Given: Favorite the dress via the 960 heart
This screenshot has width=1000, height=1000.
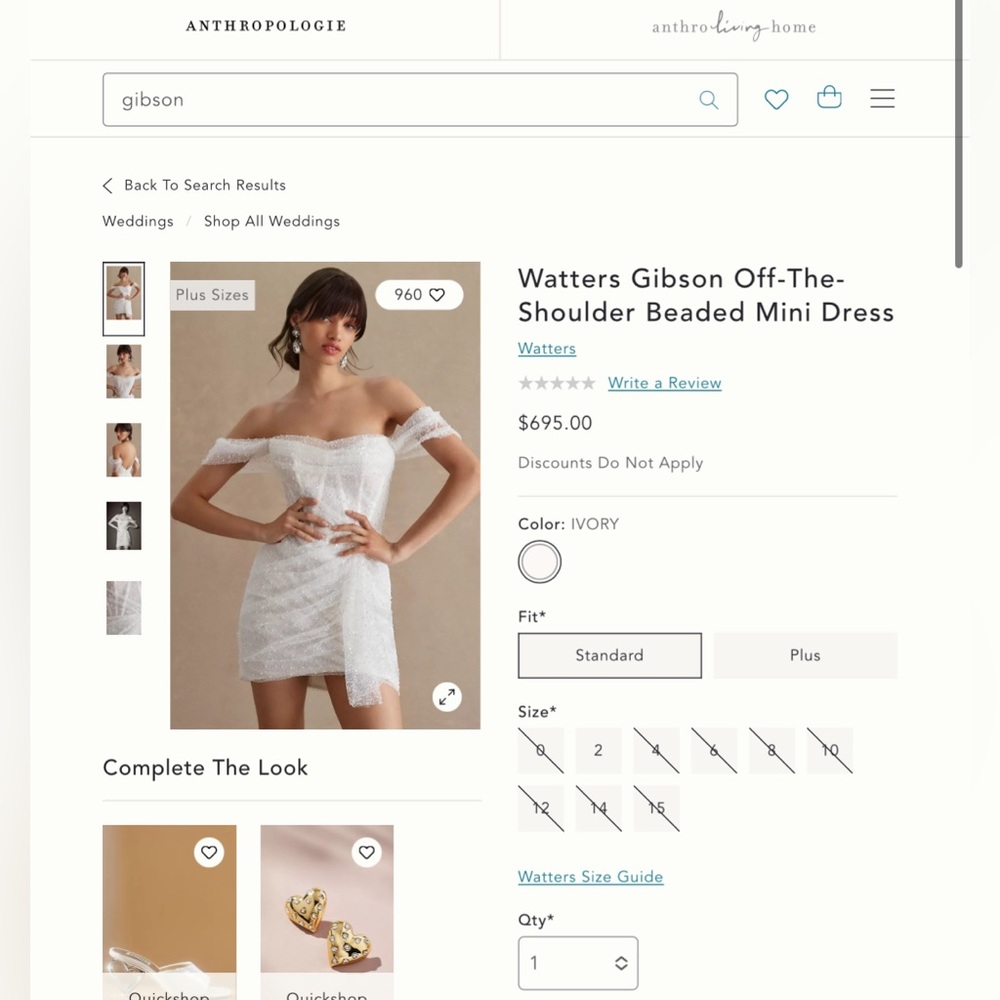Looking at the screenshot, I should 419,295.
